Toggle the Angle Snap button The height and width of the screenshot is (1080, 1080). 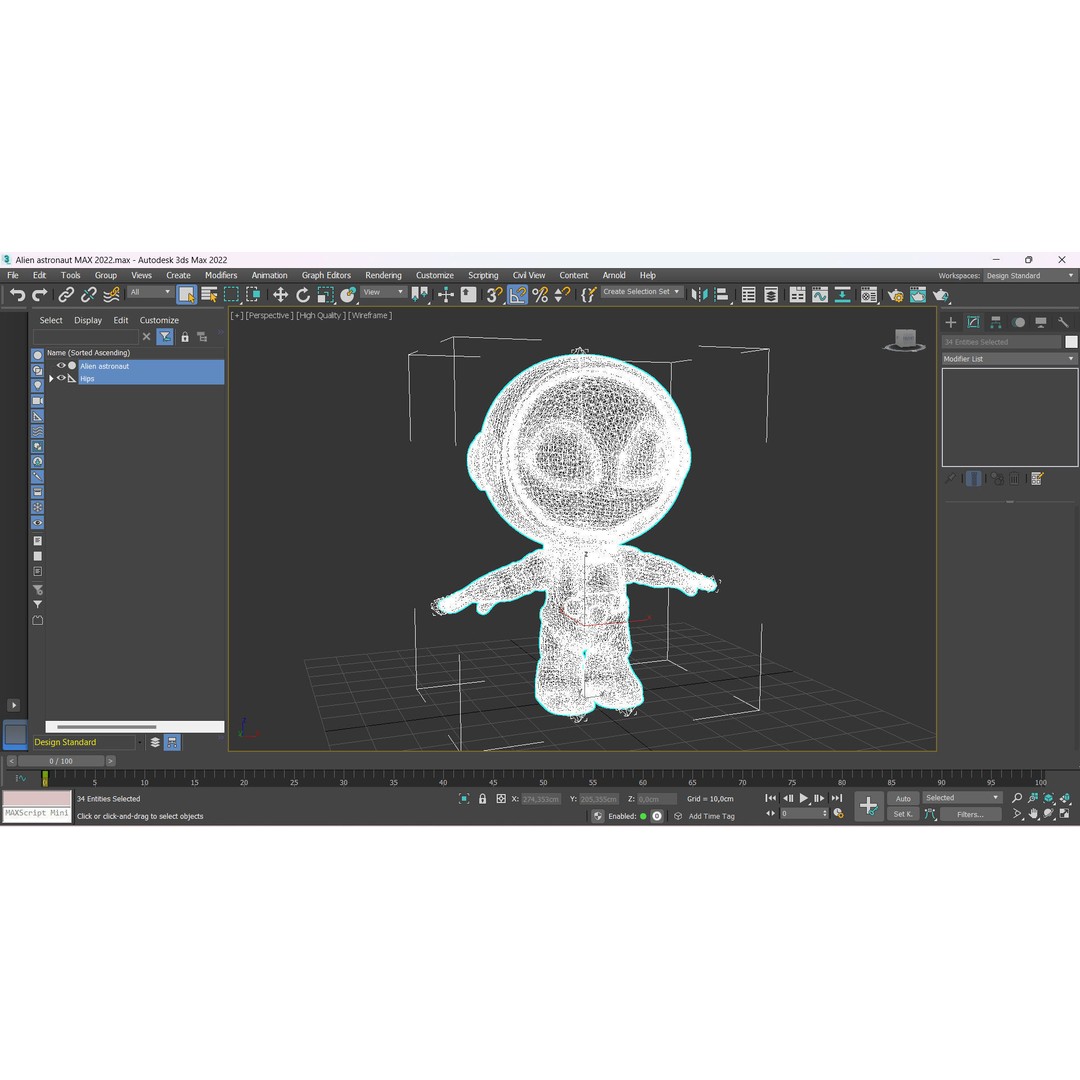coord(517,295)
